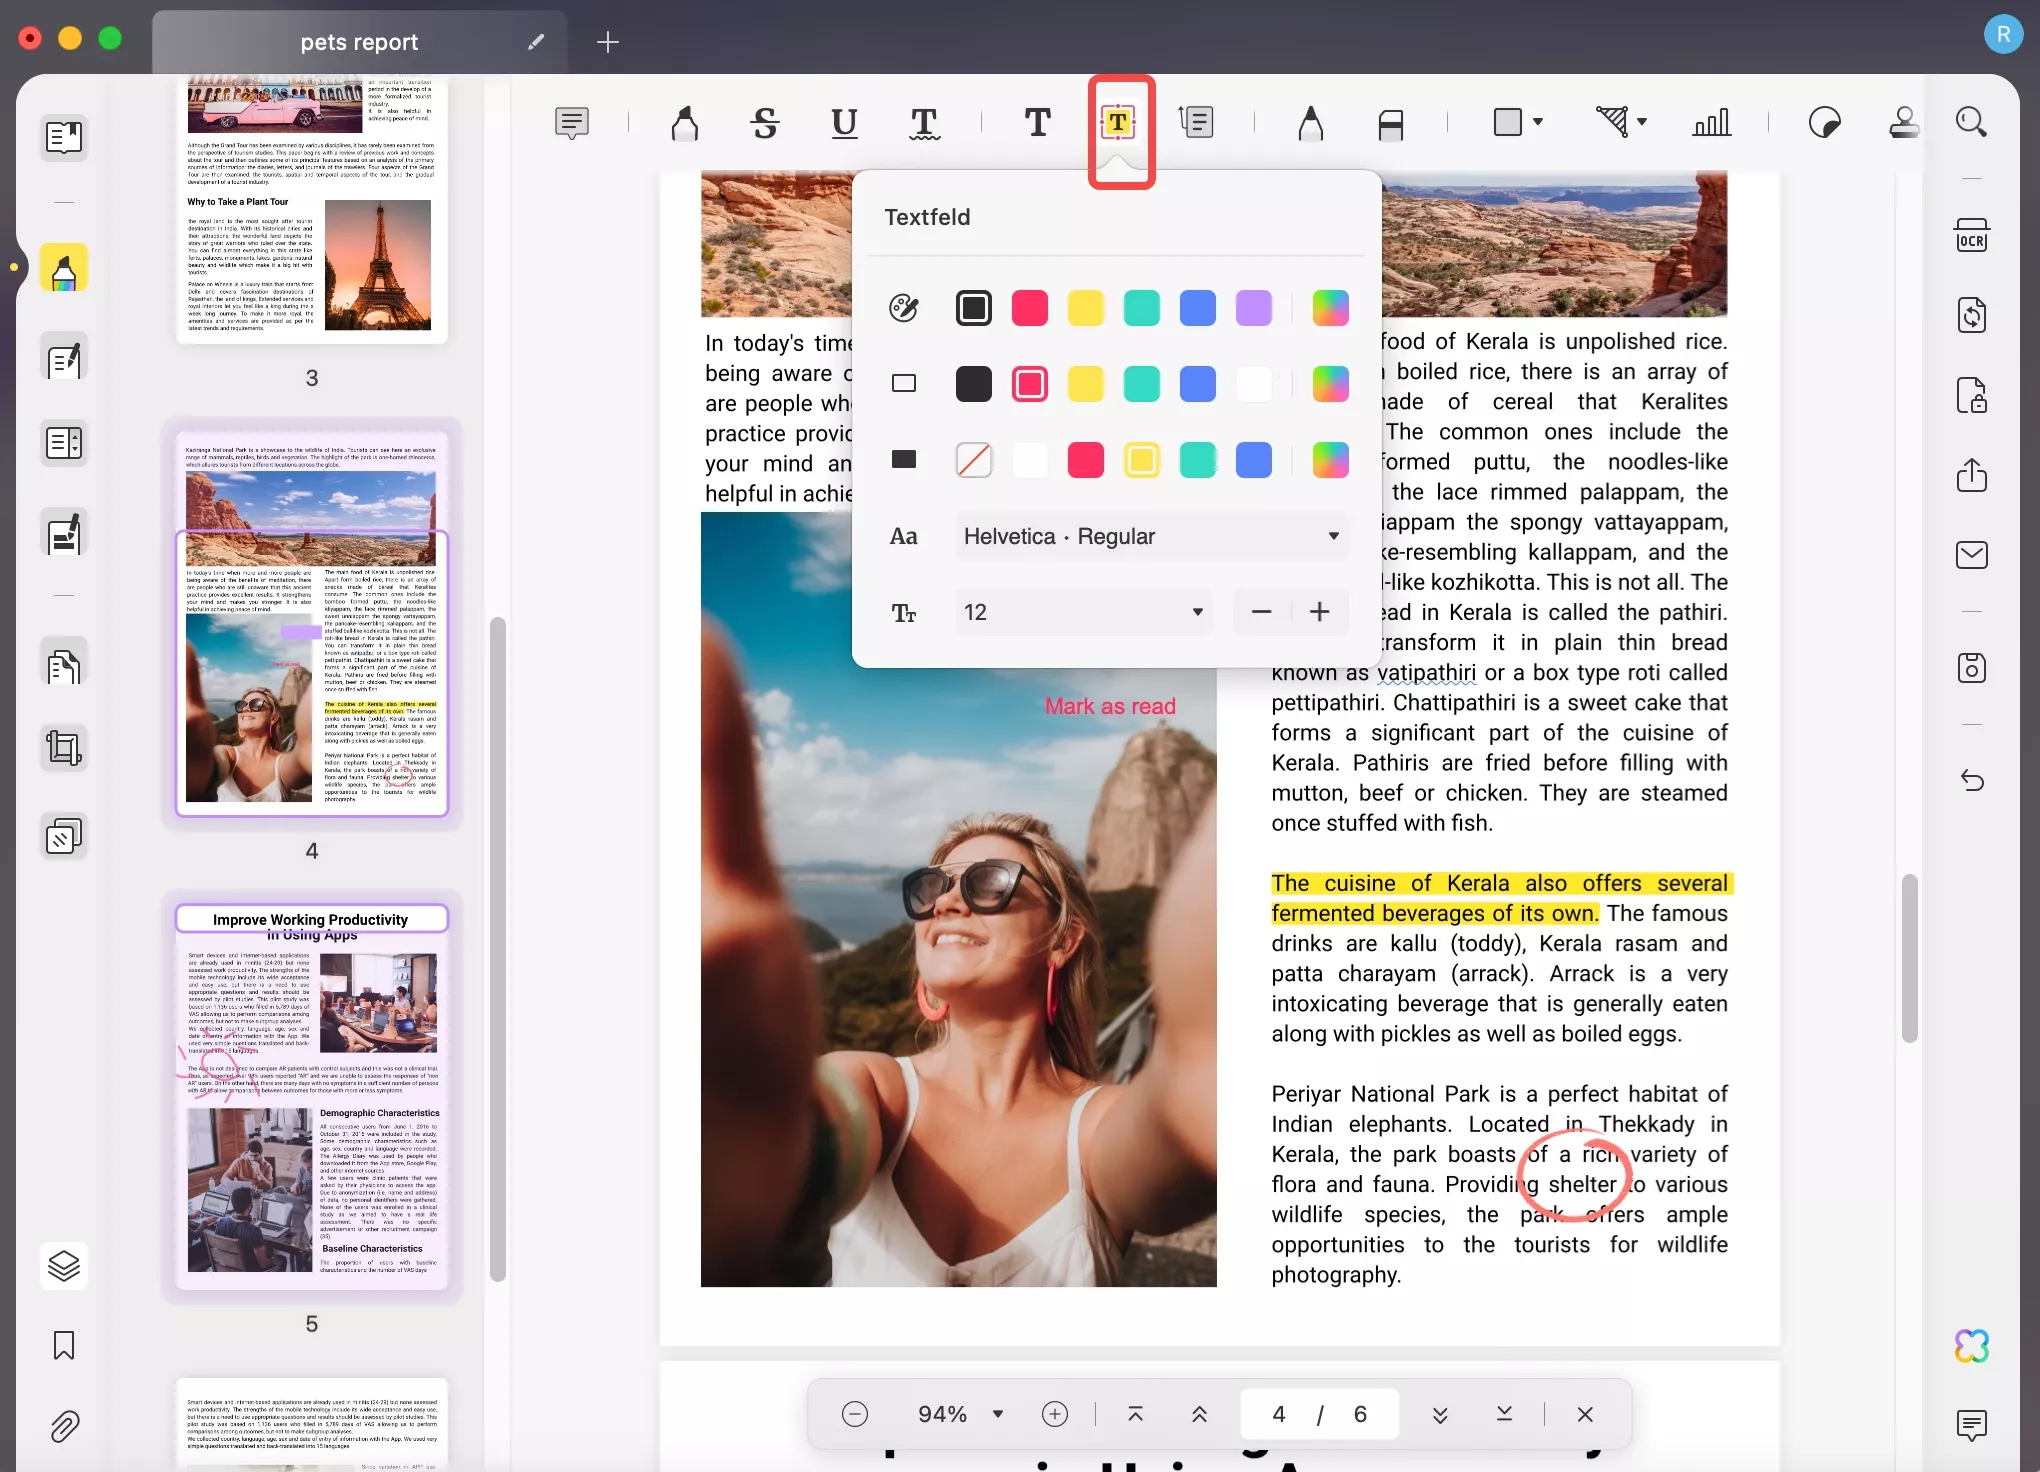Decrease font size with minus button
2040x1472 pixels.
pos(1262,612)
